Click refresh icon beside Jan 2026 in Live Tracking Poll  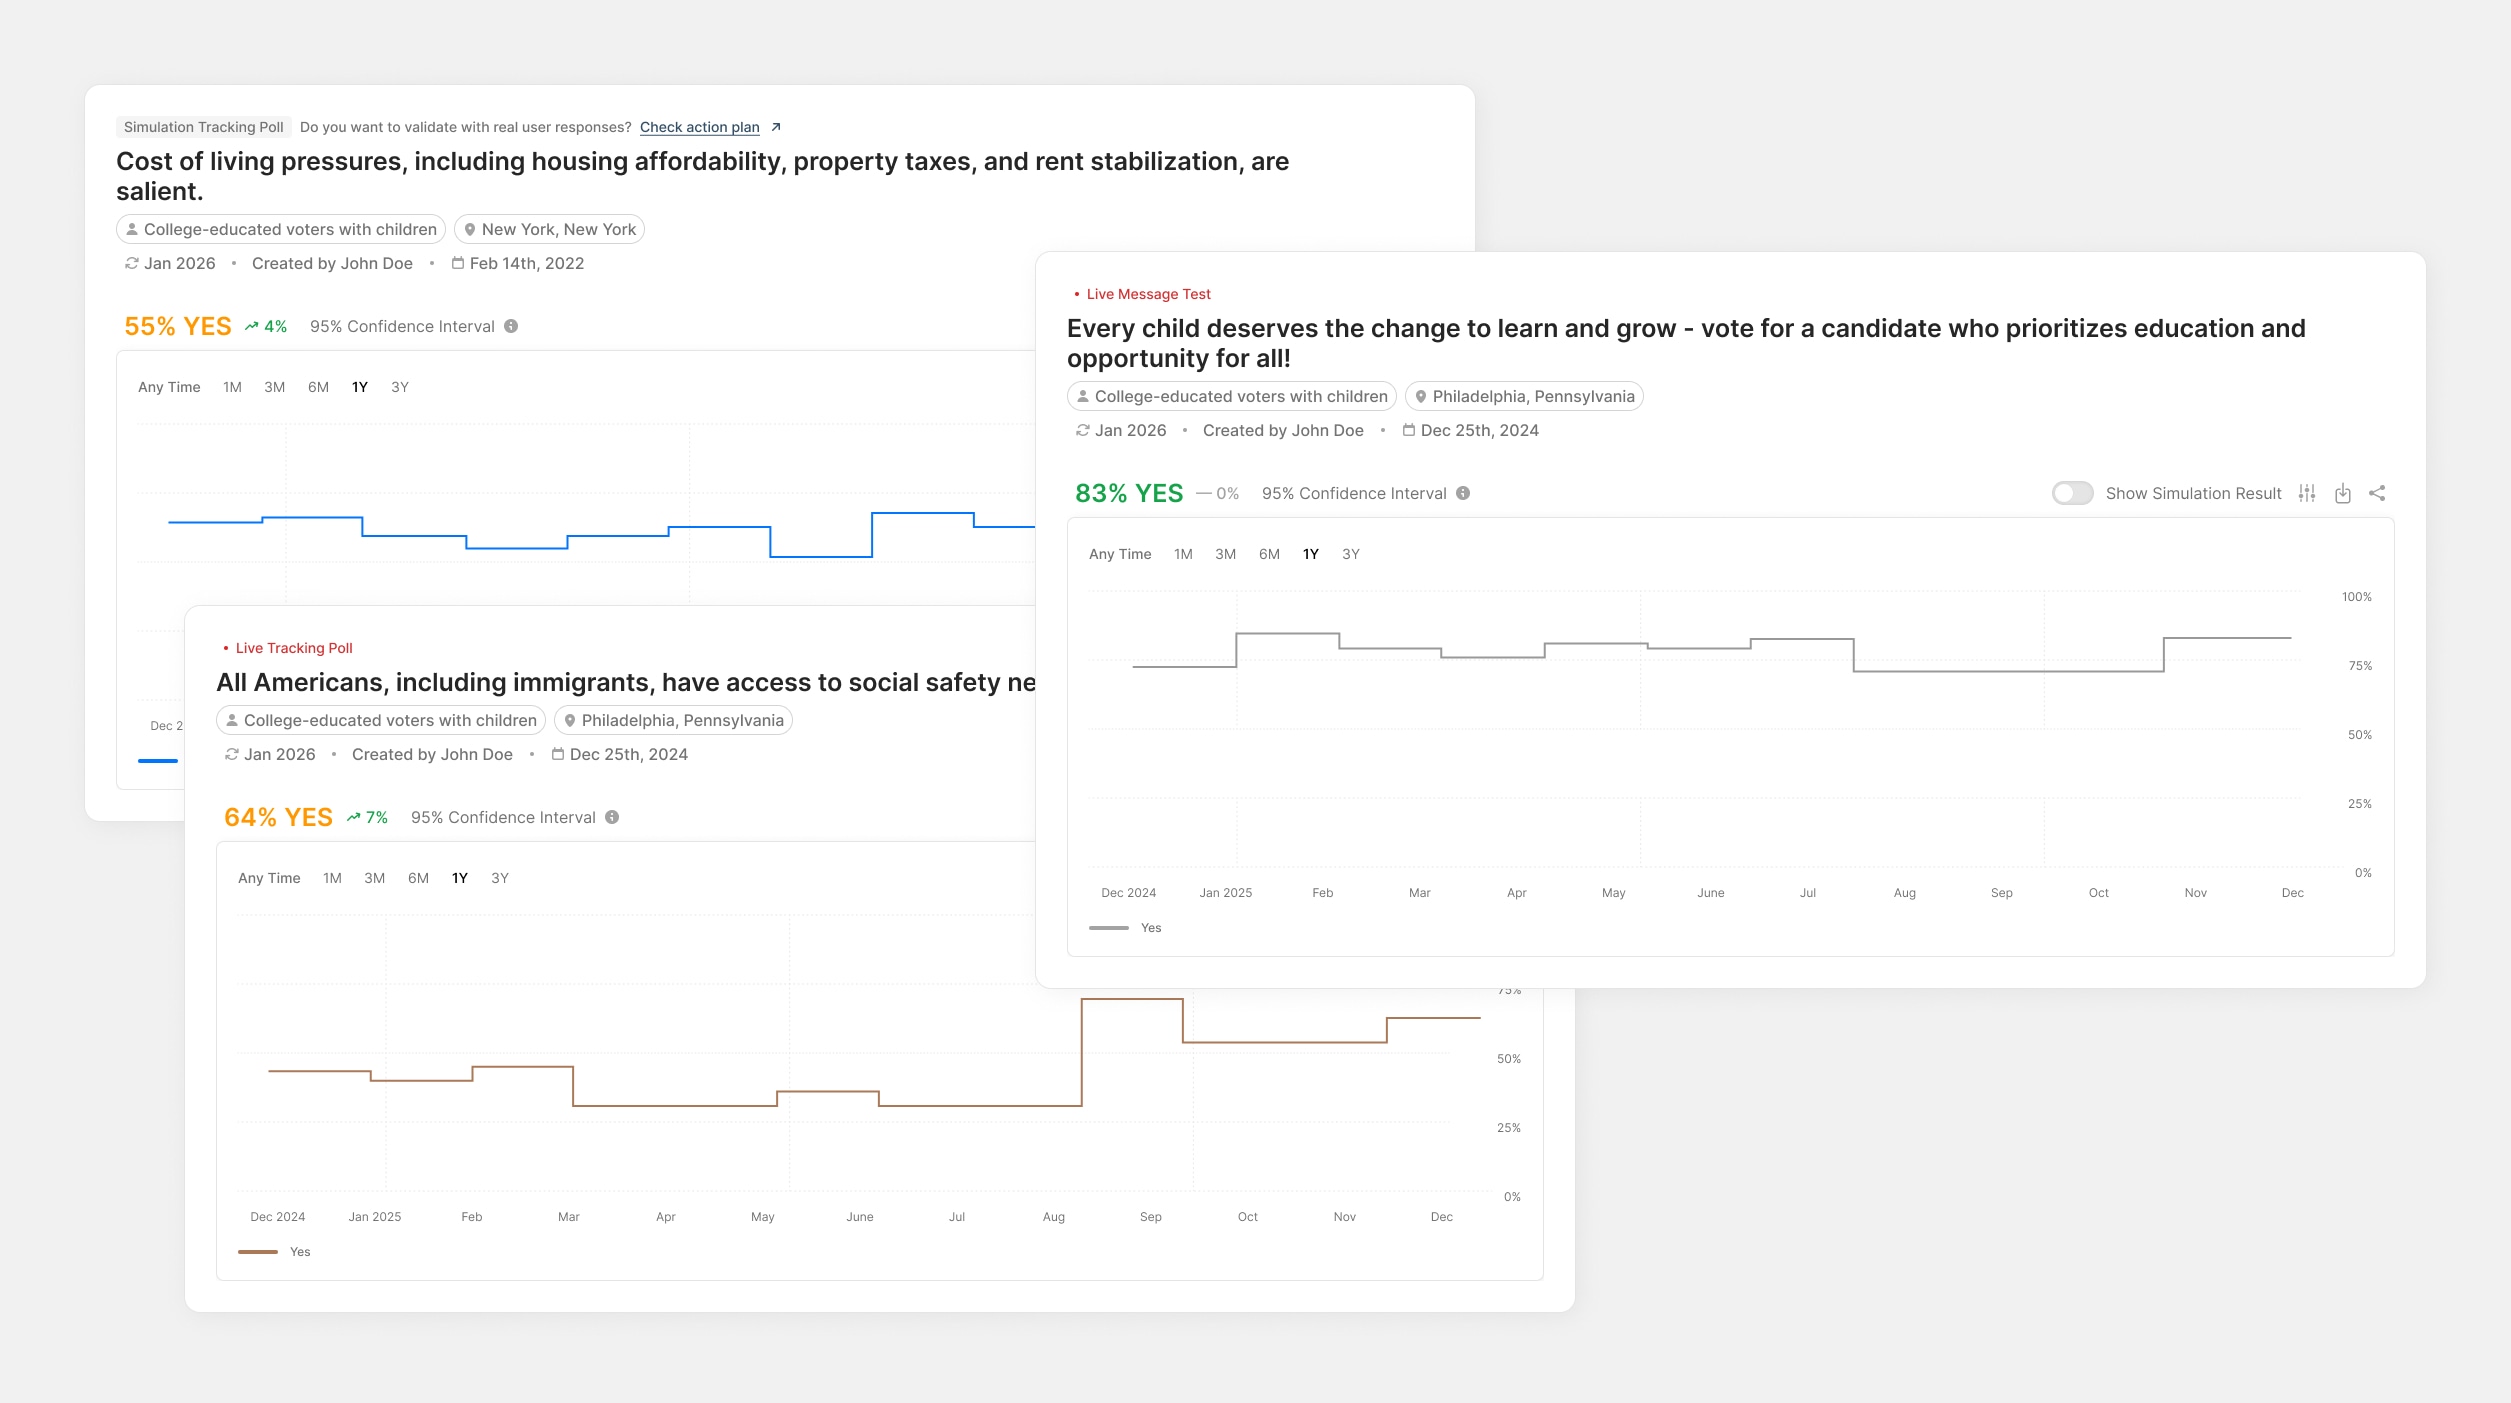pos(231,754)
